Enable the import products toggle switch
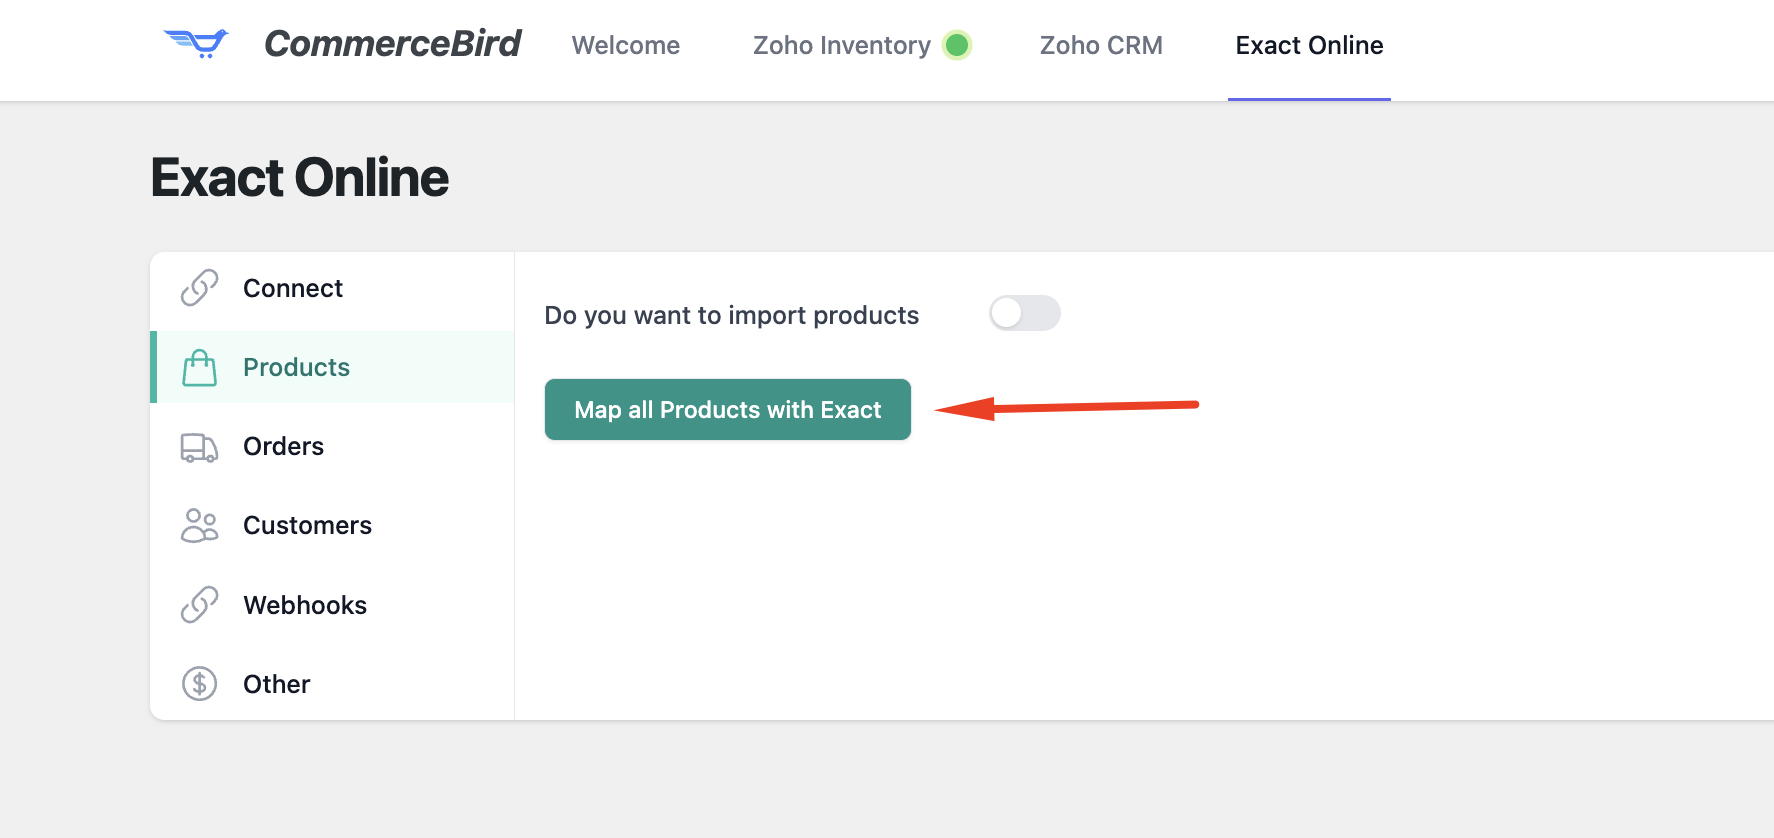 [x=1024, y=313]
